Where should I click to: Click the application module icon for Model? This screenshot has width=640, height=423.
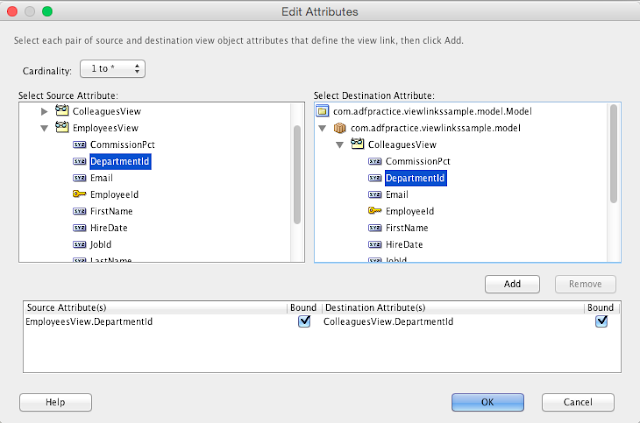tap(322, 111)
